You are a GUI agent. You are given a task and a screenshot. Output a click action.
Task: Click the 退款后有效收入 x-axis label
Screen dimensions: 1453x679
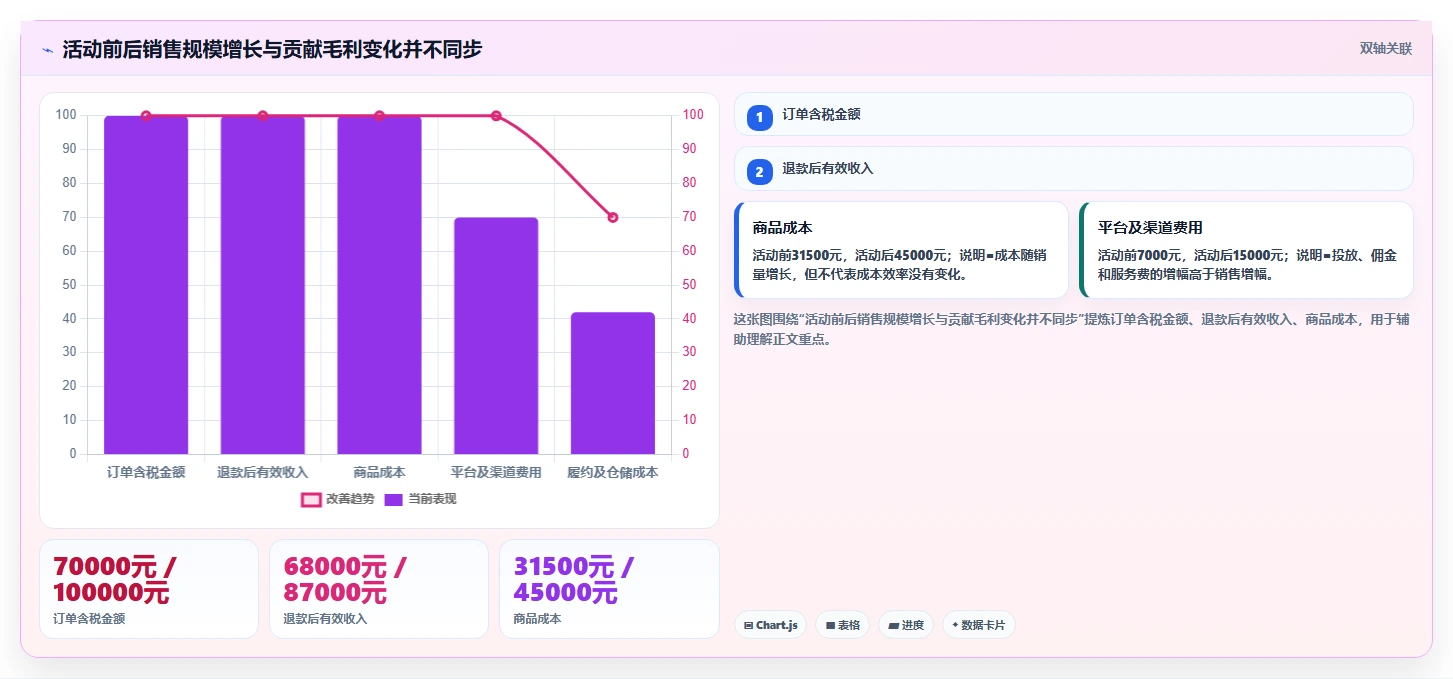(263, 472)
